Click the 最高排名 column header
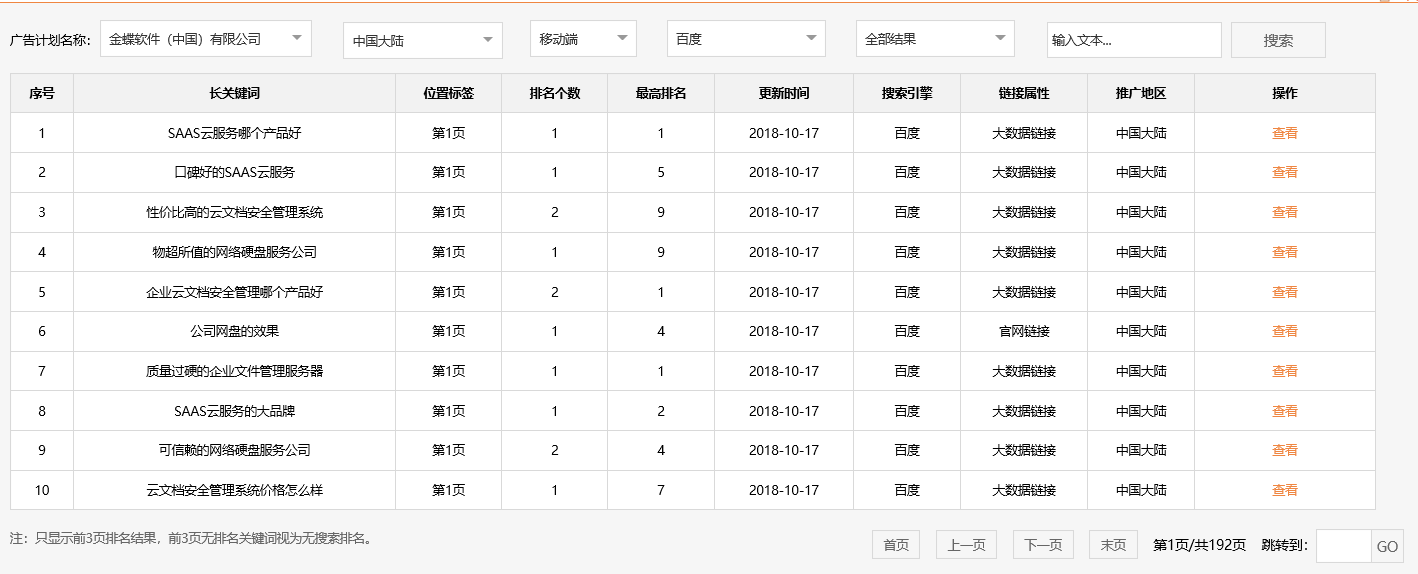Image resolution: width=1418 pixels, height=574 pixels. [x=661, y=93]
